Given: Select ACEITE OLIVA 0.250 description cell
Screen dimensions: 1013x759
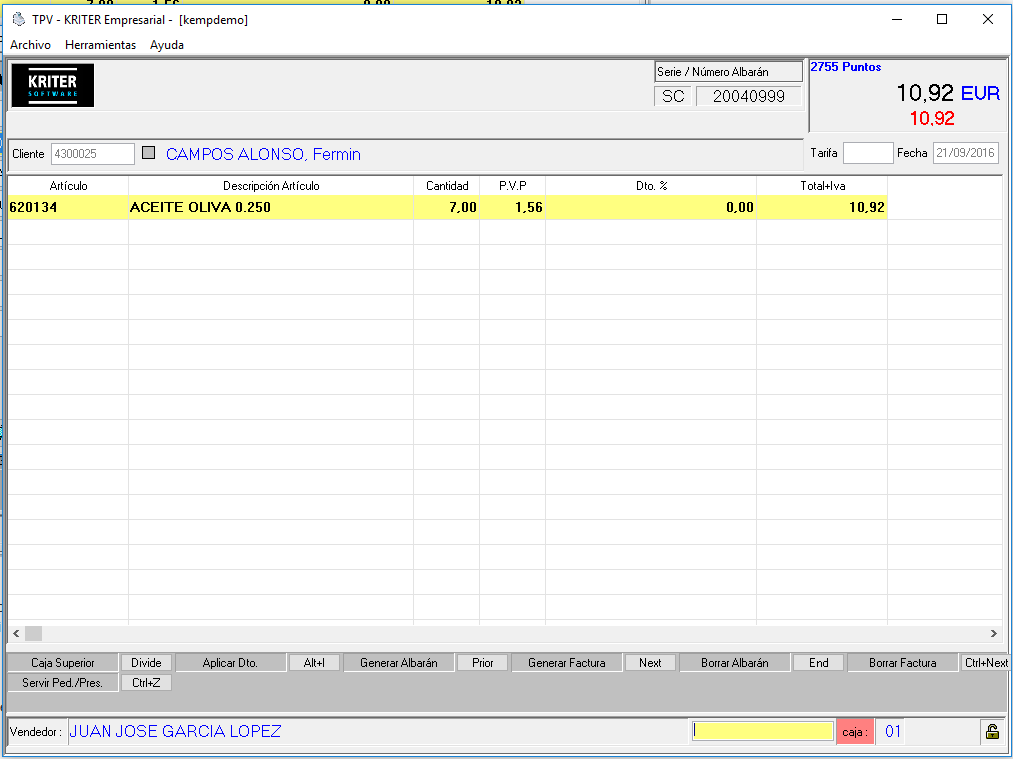Looking at the screenshot, I should click(271, 207).
